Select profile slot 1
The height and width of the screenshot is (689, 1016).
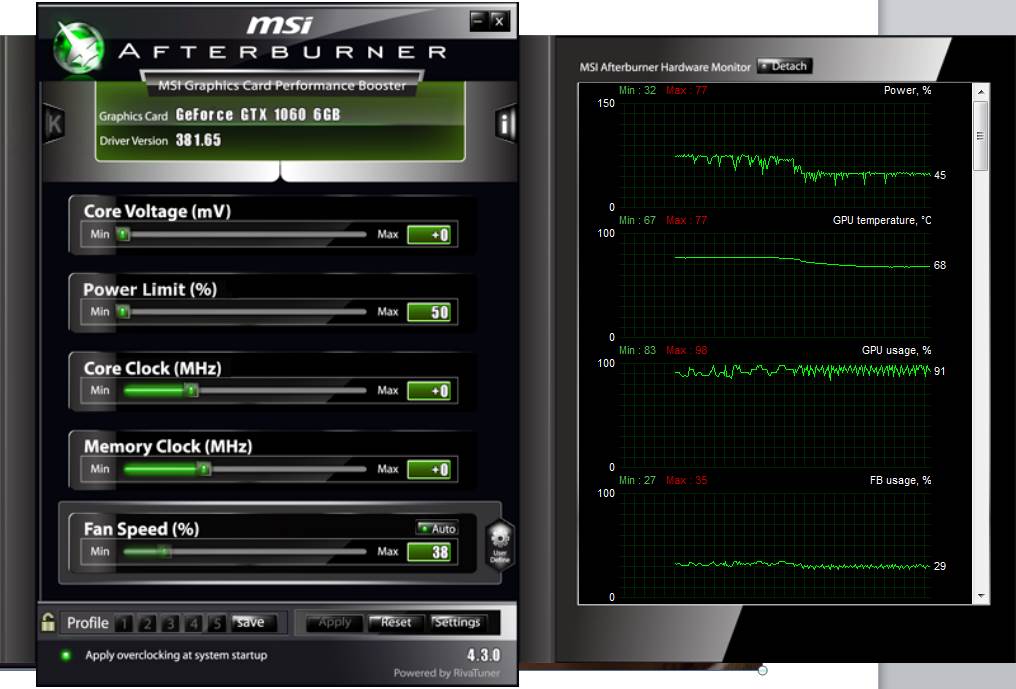coord(124,623)
